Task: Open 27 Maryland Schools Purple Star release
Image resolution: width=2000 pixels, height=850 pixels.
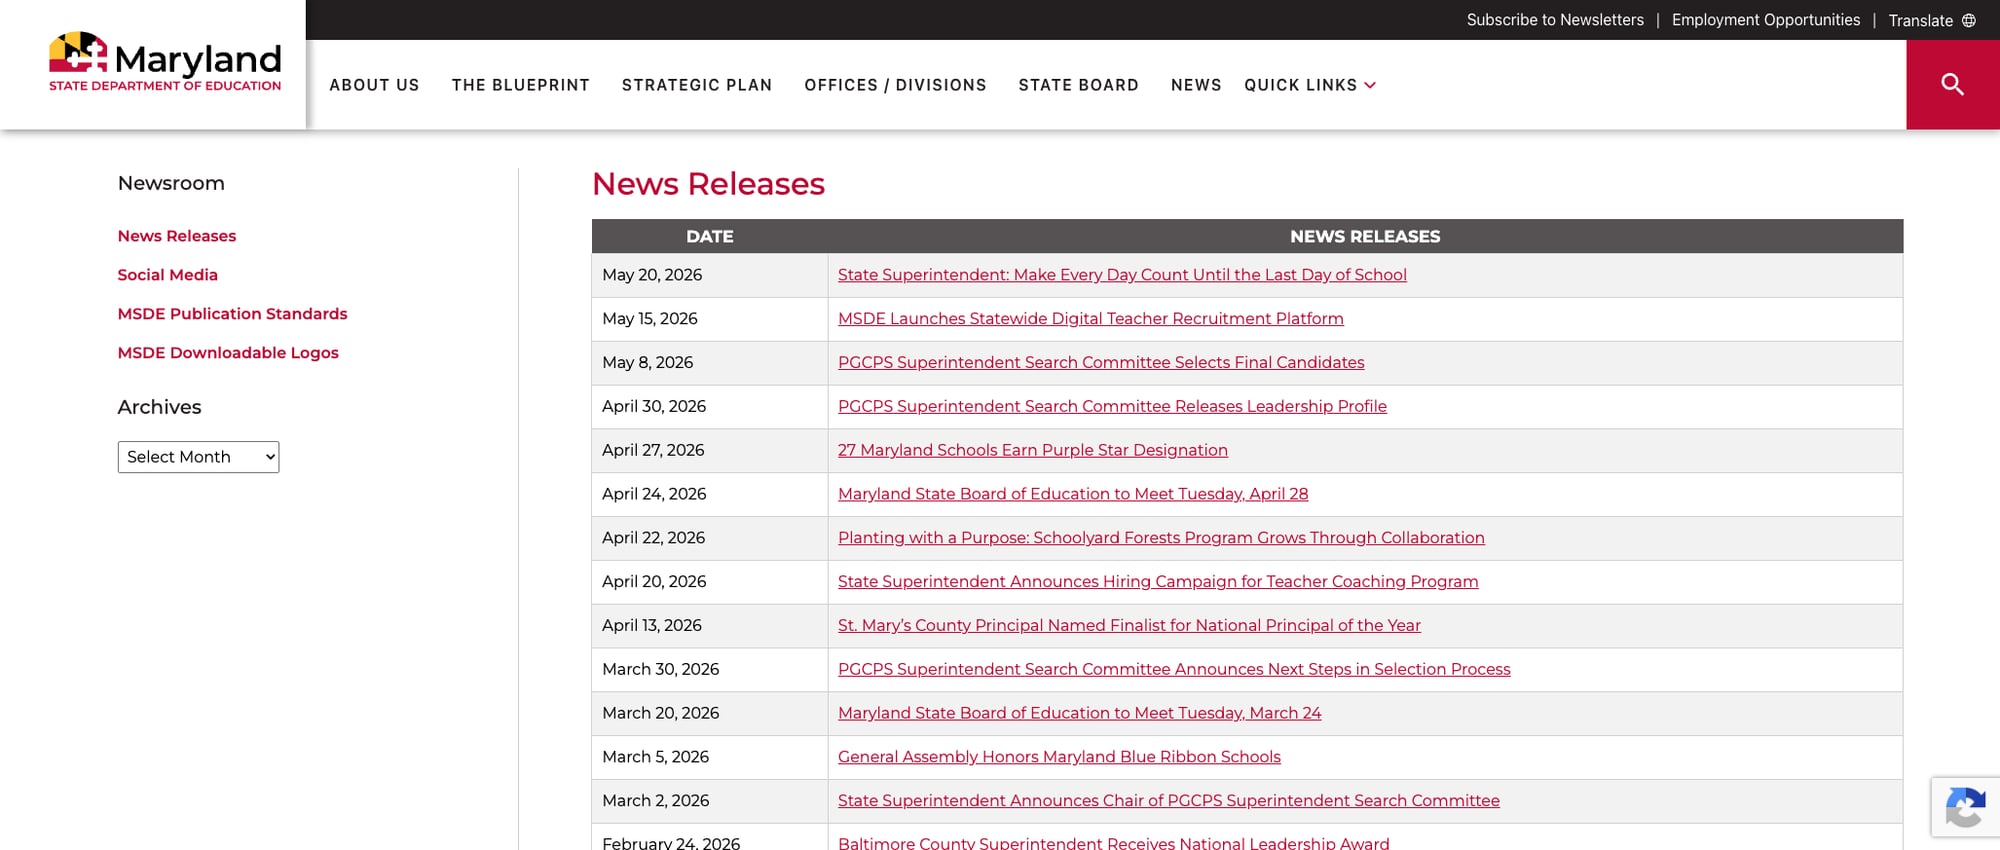Action: pyautogui.click(x=1033, y=450)
